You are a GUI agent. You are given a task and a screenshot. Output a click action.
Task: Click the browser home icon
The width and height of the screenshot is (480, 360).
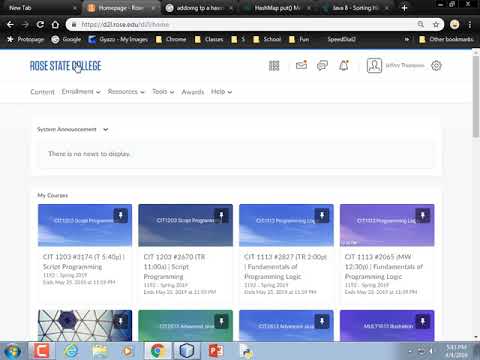click(55, 24)
